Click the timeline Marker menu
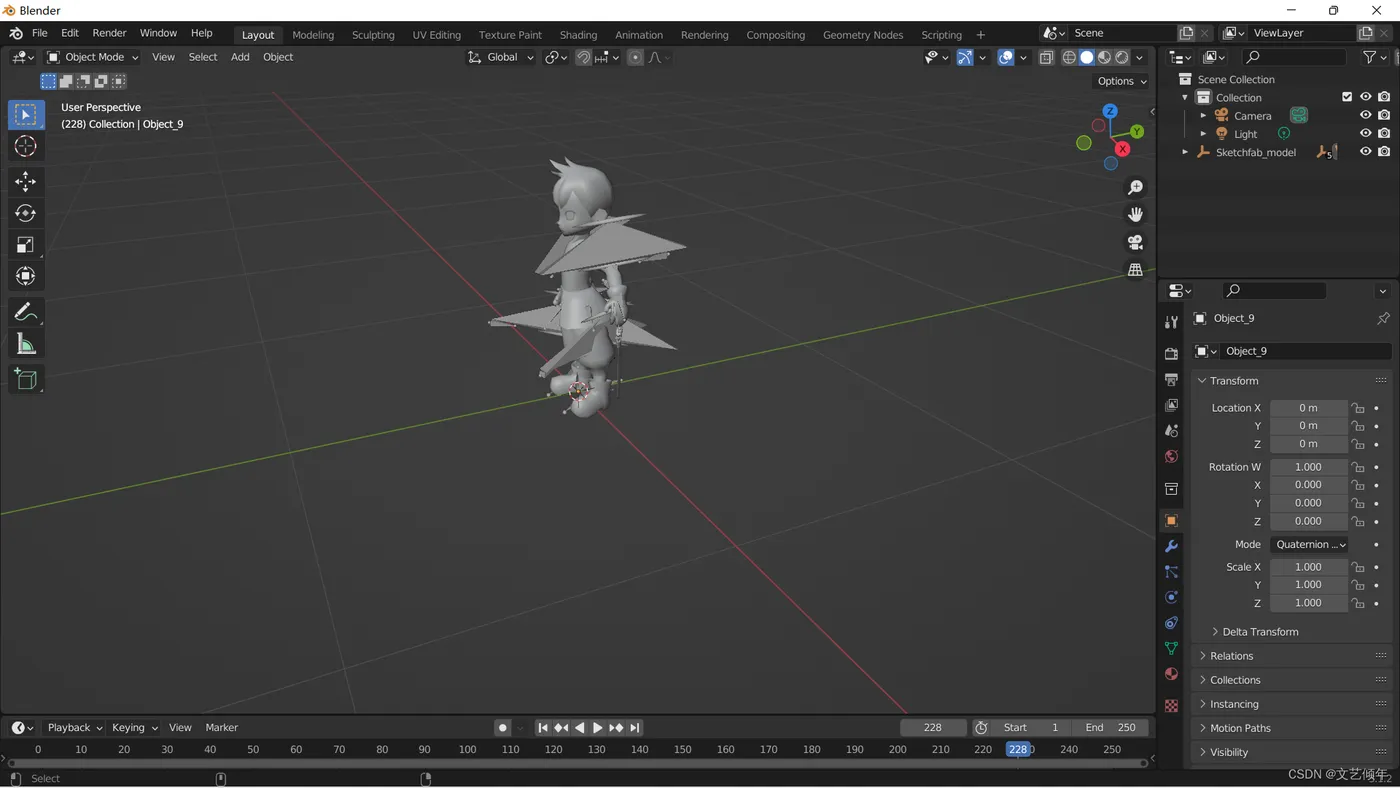Viewport: 1400px width, 788px height. [x=221, y=728]
